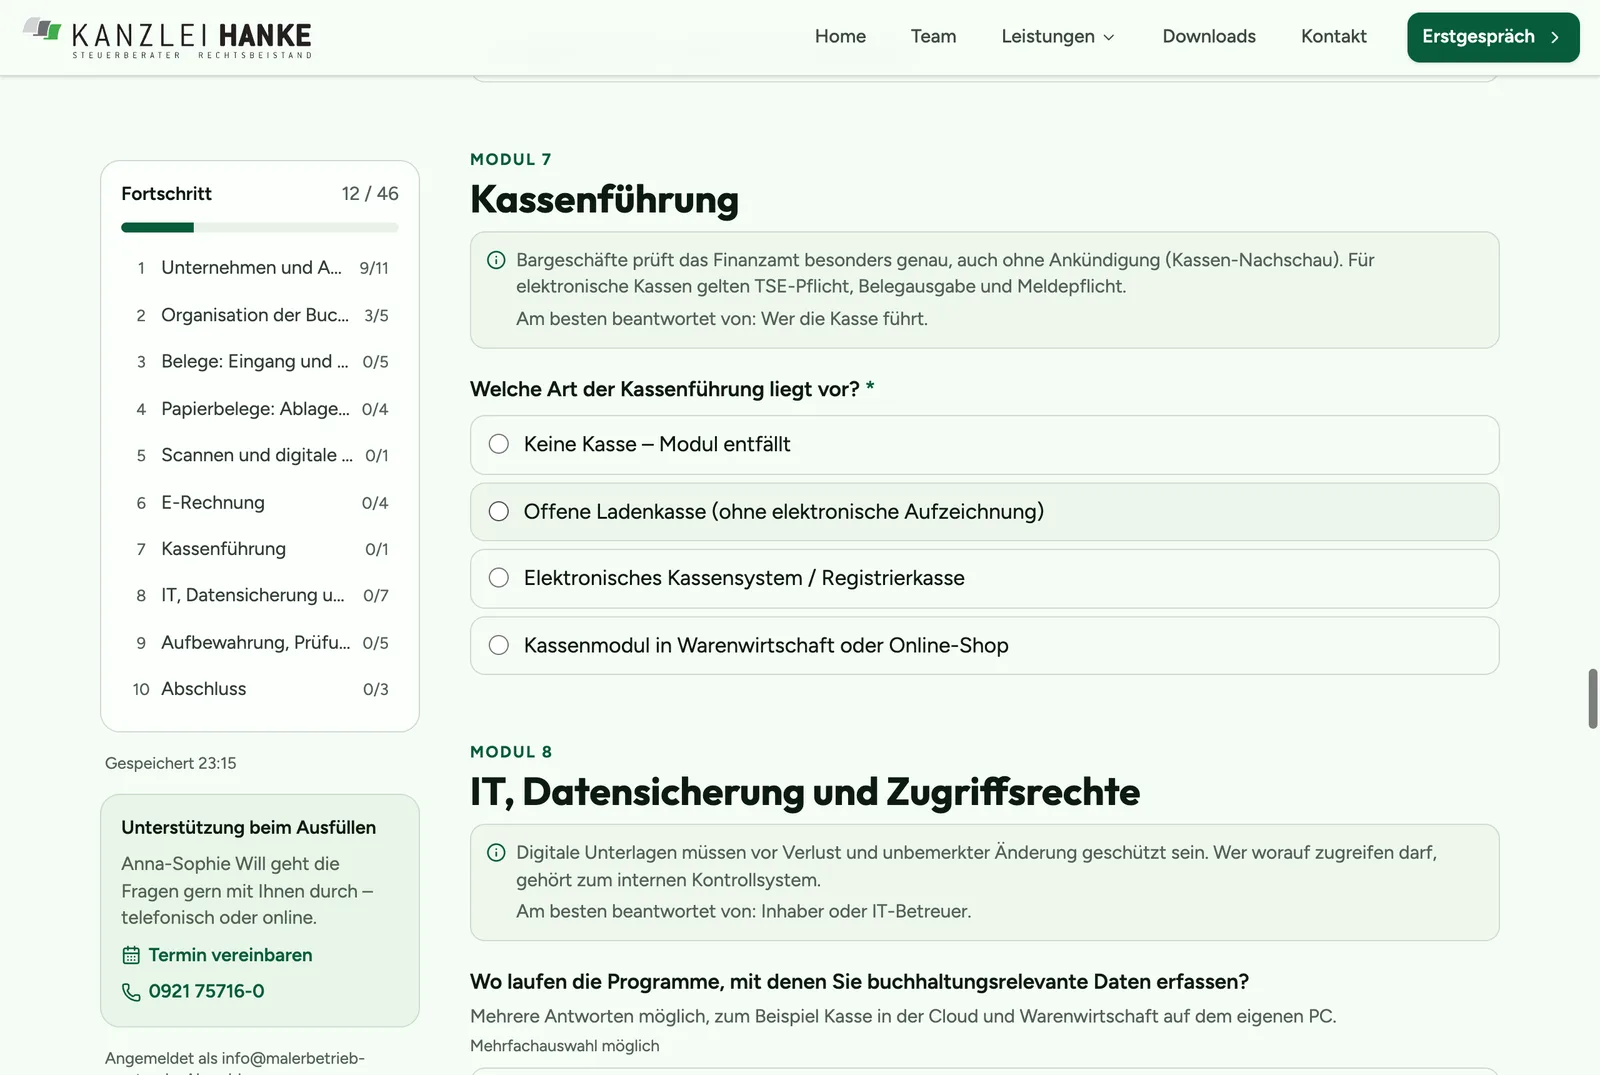
Task: Select module 7 'Kassenführung' in sidebar
Action: tap(260, 549)
